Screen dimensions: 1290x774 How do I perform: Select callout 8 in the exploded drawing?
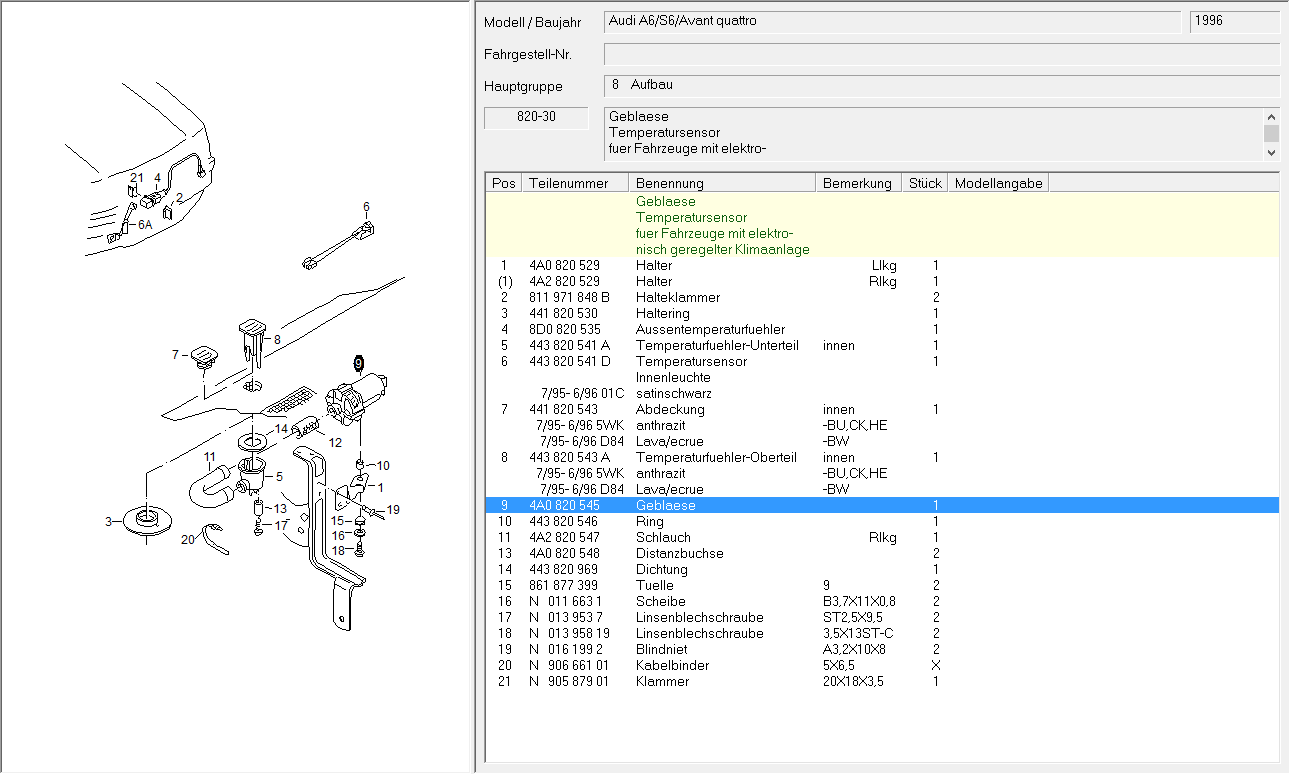click(277, 340)
